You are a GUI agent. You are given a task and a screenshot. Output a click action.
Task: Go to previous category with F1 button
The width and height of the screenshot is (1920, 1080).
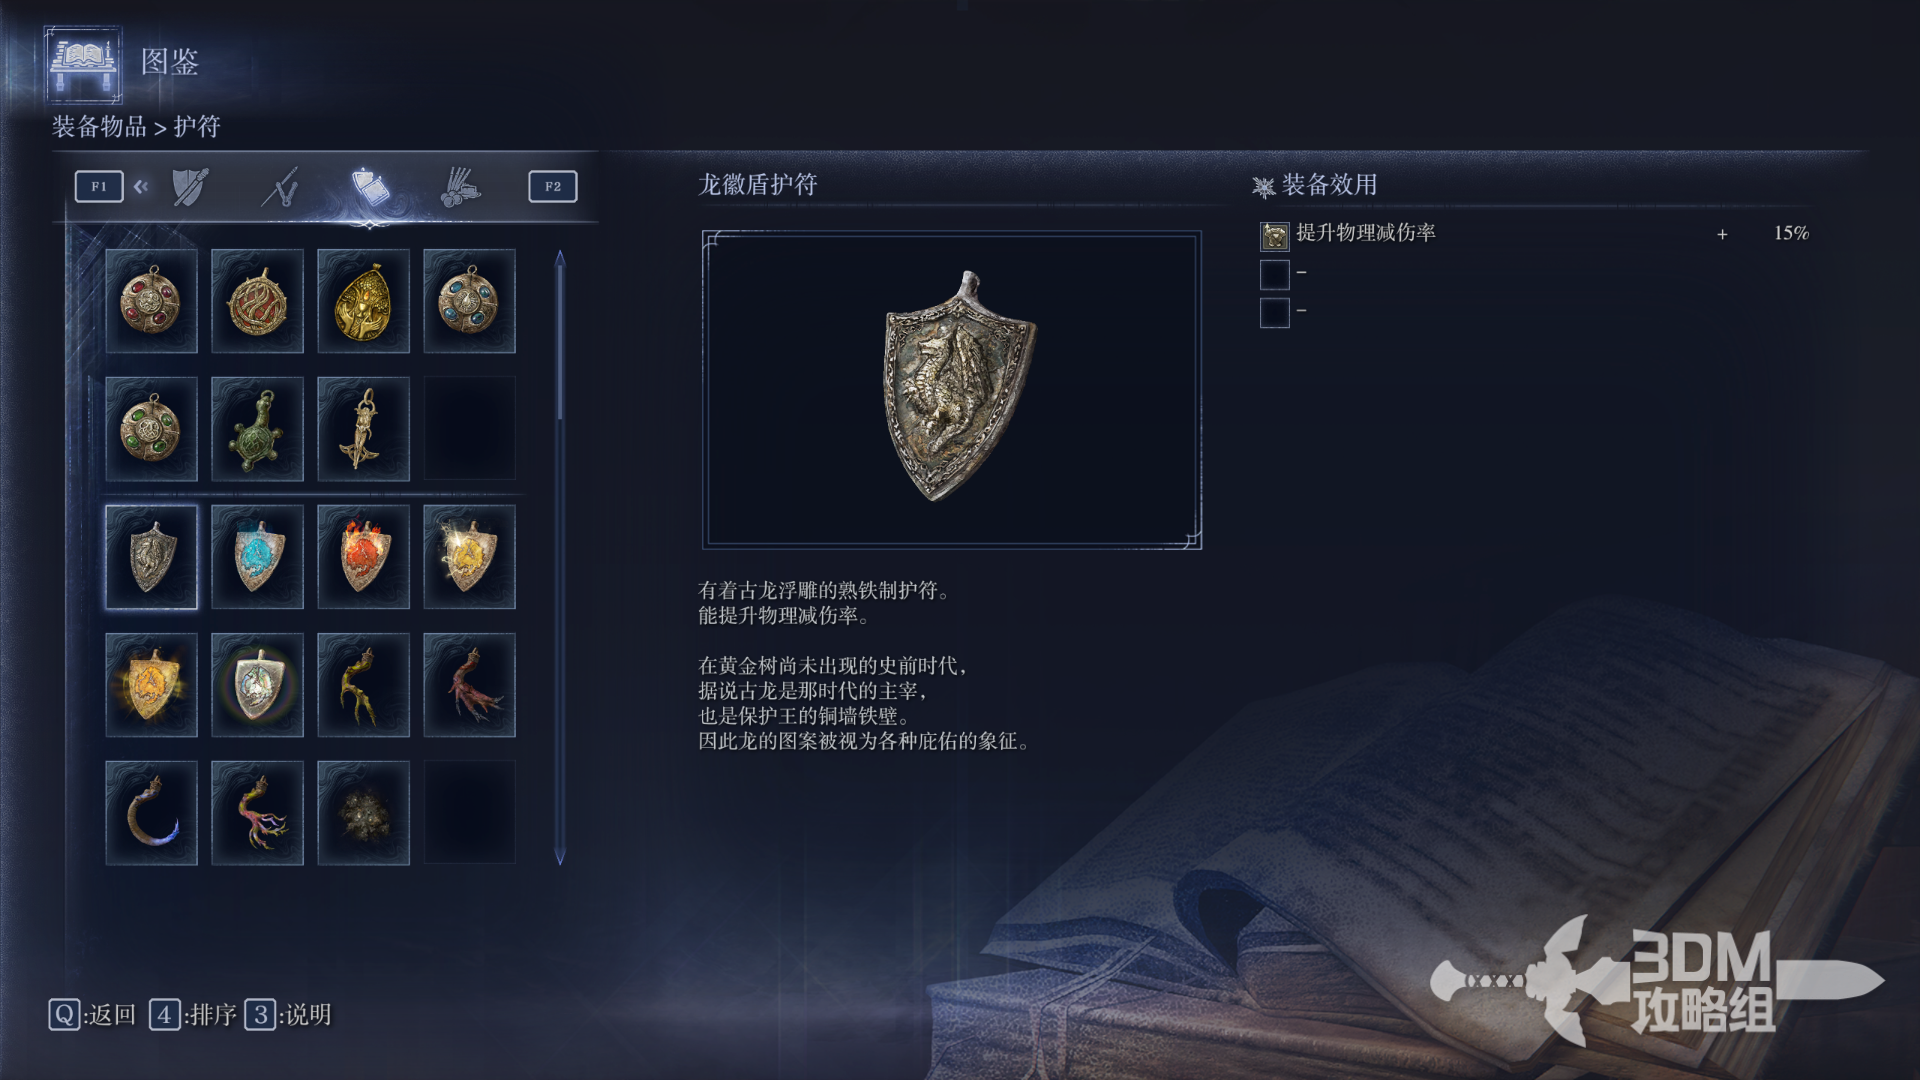99,186
